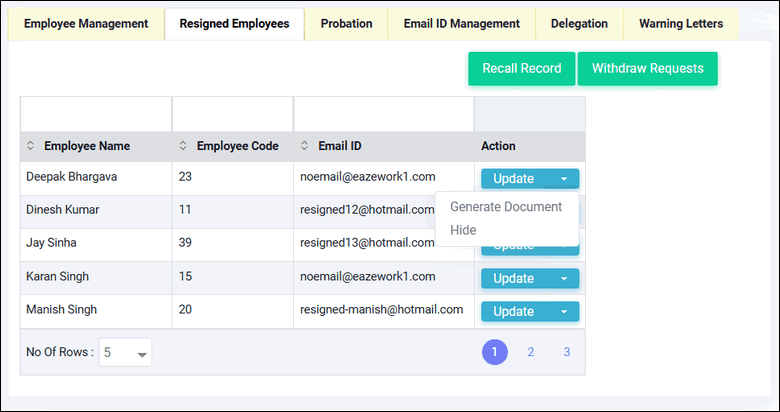Image resolution: width=780 pixels, height=412 pixels.
Task: Go to page 2 of results
Action: click(x=531, y=352)
